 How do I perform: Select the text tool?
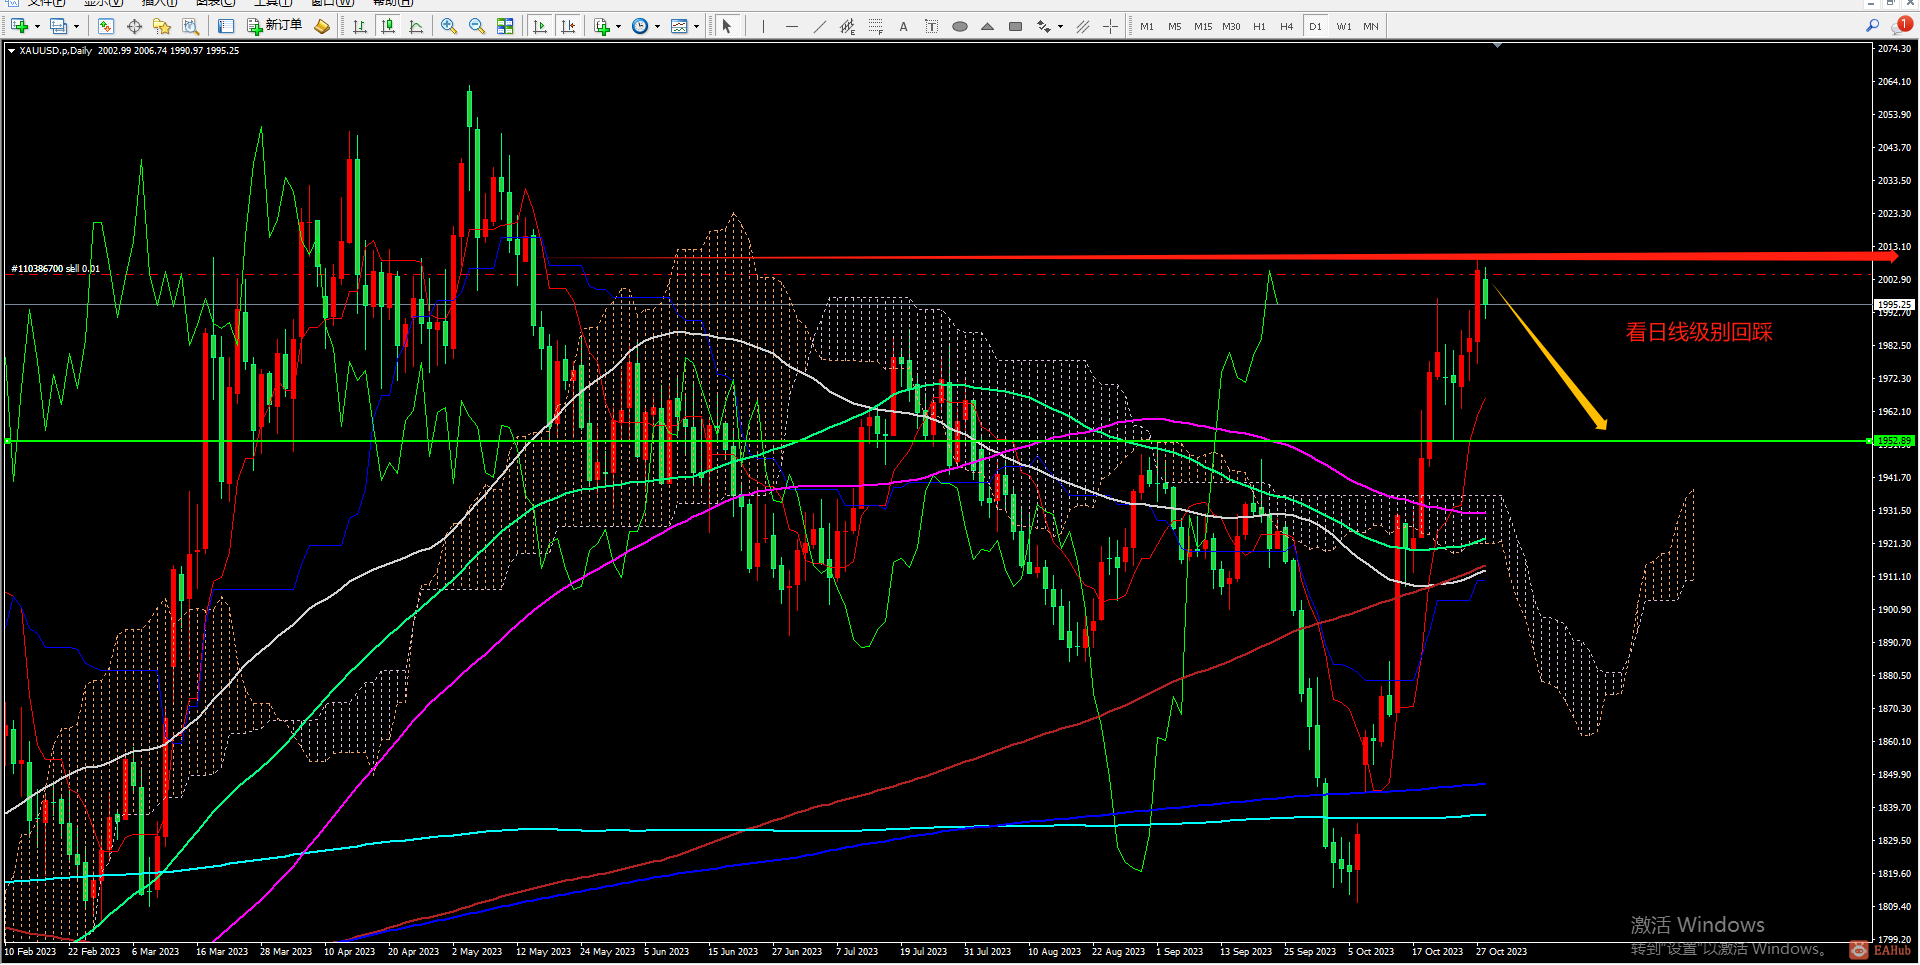903,26
